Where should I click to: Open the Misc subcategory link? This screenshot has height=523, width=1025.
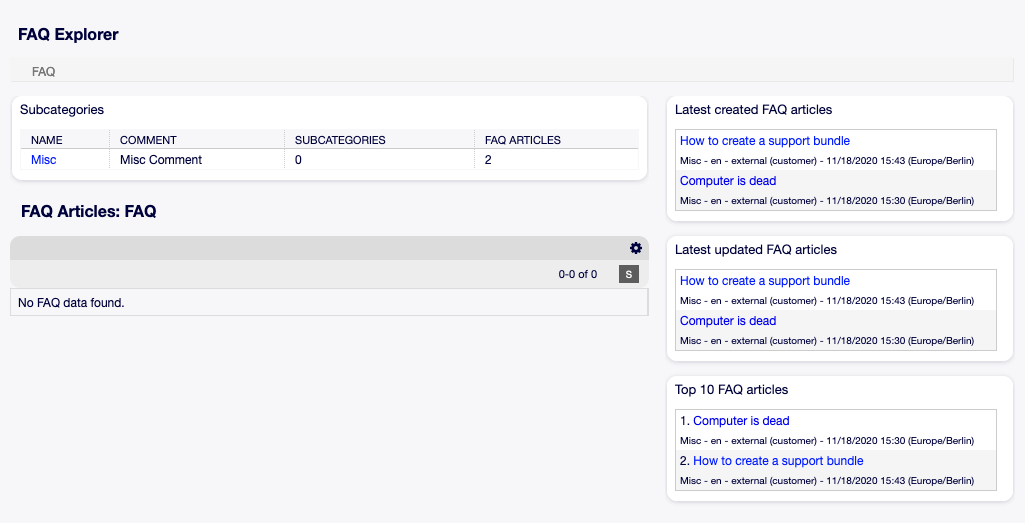pos(44,160)
